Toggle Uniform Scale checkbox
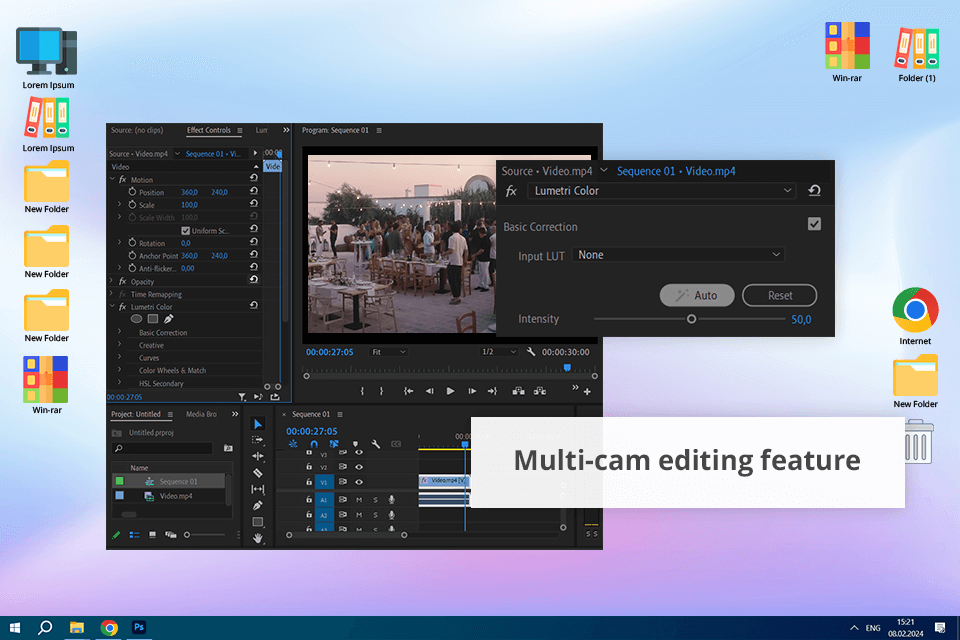The width and height of the screenshot is (960, 640). tap(186, 230)
